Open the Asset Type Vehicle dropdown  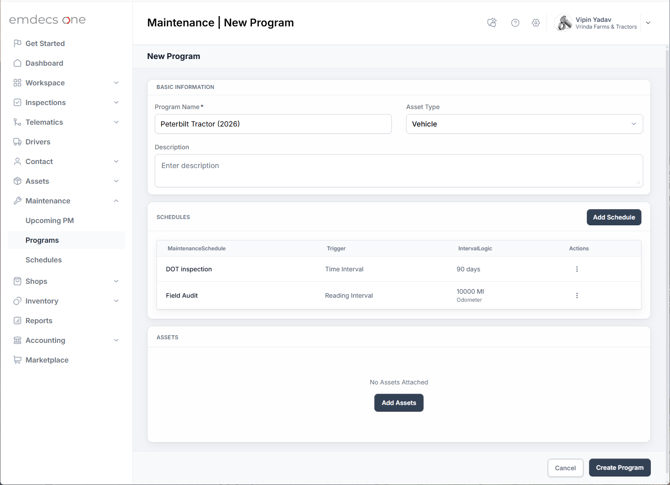point(524,124)
